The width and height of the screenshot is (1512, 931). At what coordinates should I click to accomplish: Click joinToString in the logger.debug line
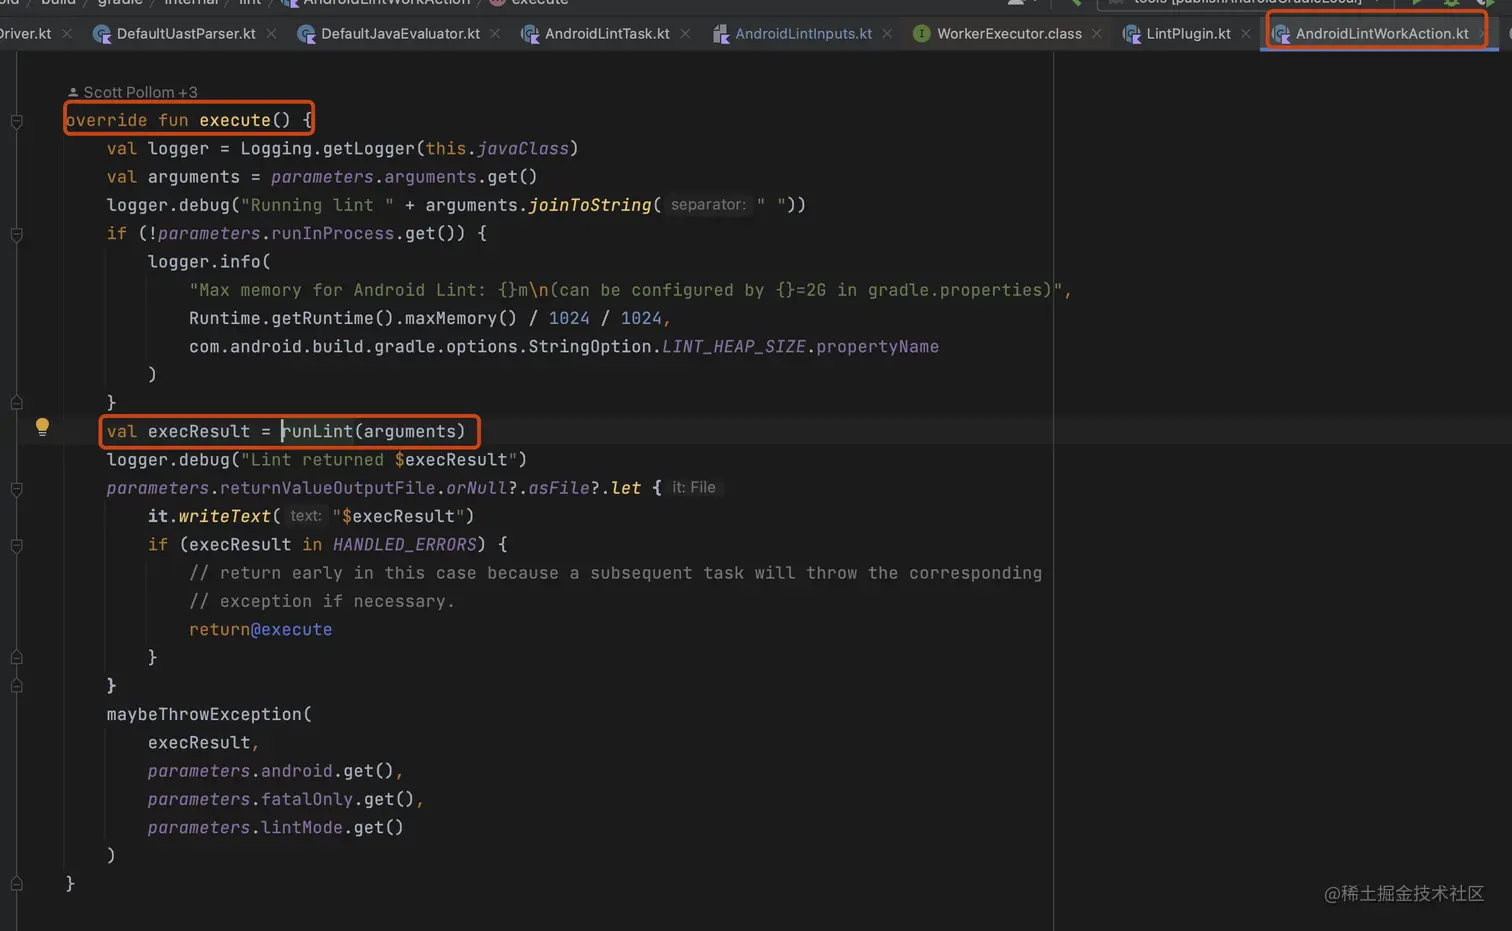590,205
